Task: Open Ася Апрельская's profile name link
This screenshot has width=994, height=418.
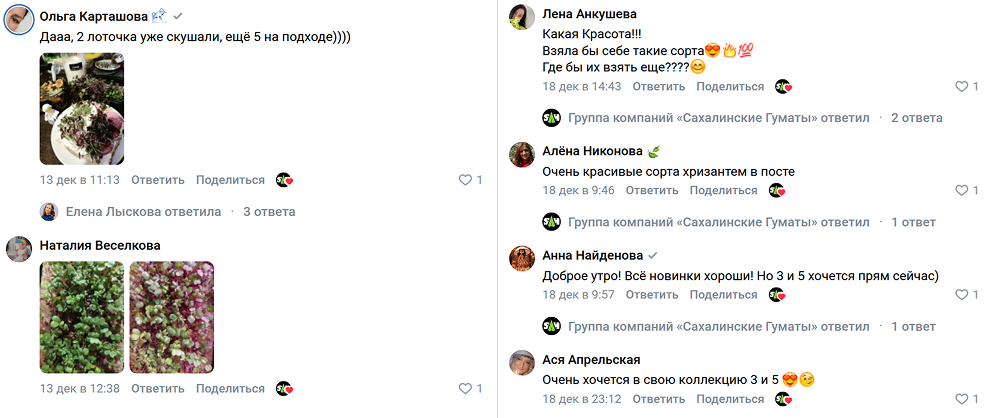Action: 591,359
